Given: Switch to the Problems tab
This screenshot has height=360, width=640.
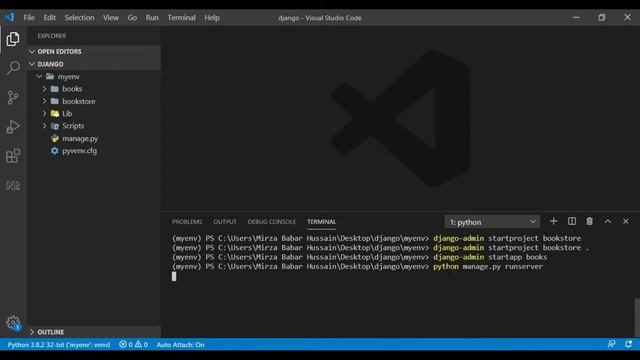Looking at the screenshot, I should [187, 222].
